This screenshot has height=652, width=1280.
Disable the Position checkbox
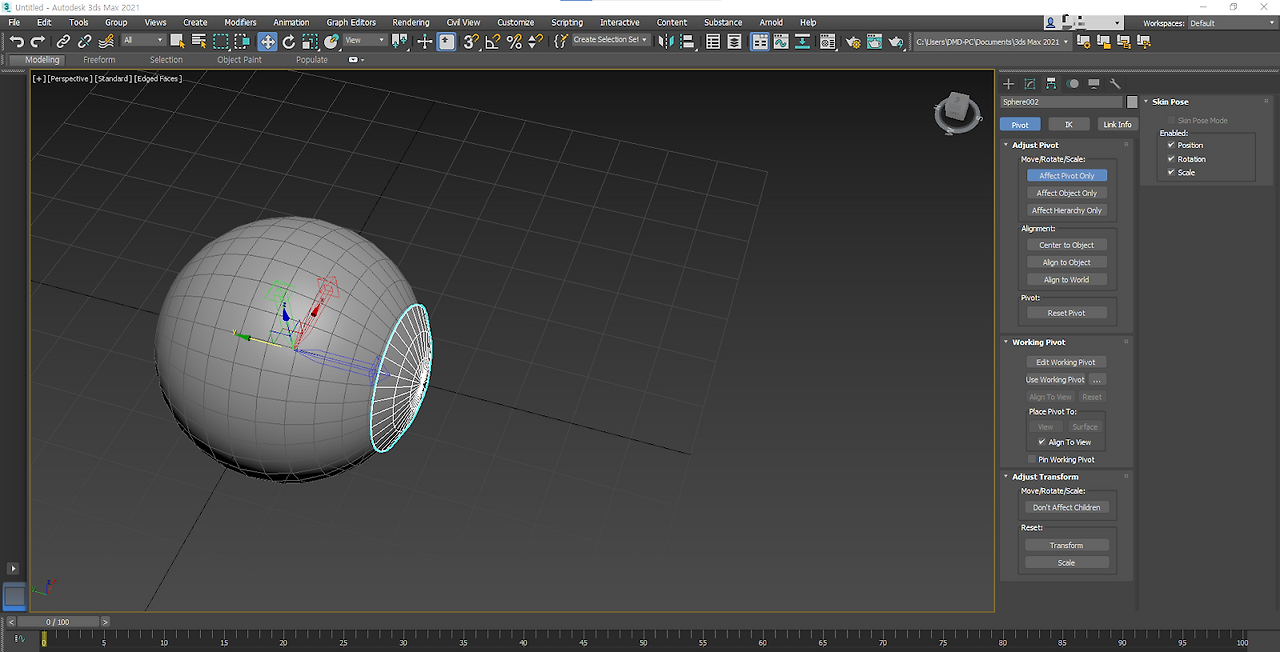[1171, 145]
